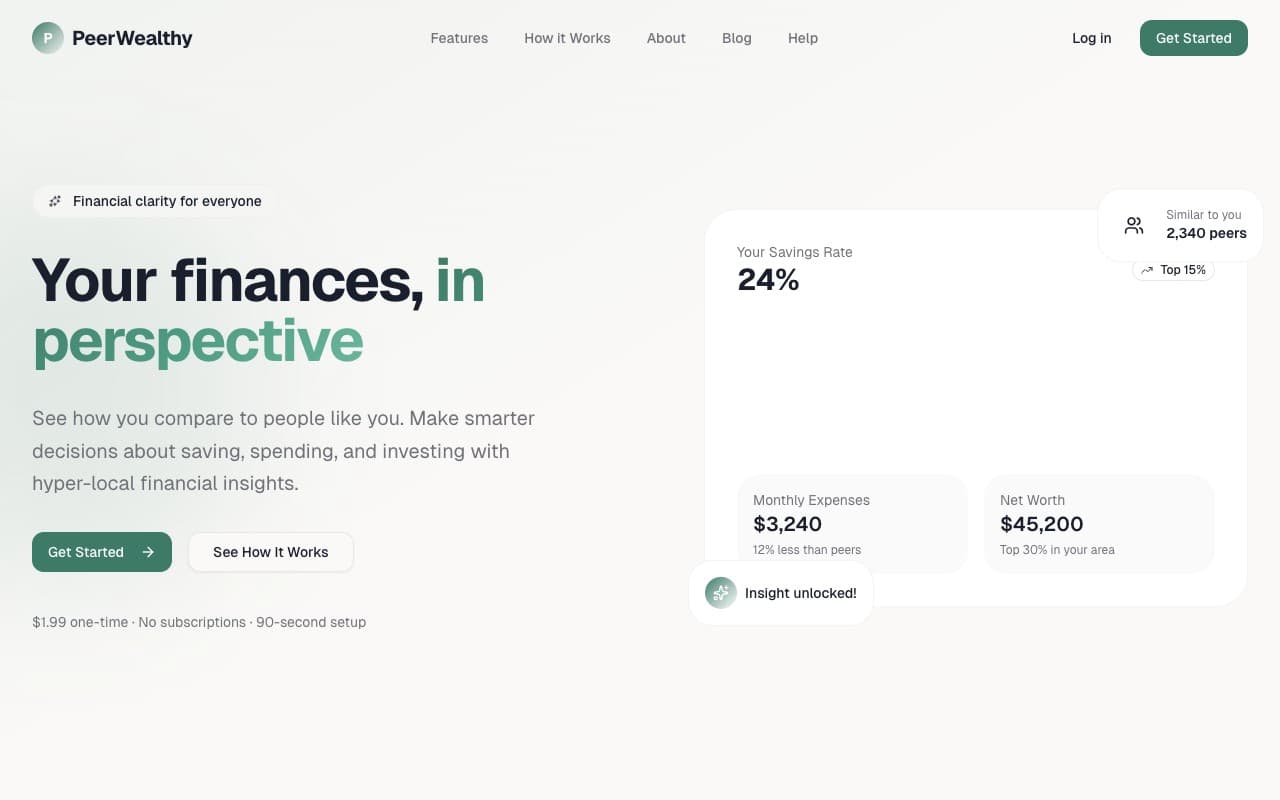
Task: Open the Help section
Action: (x=803, y=38)
